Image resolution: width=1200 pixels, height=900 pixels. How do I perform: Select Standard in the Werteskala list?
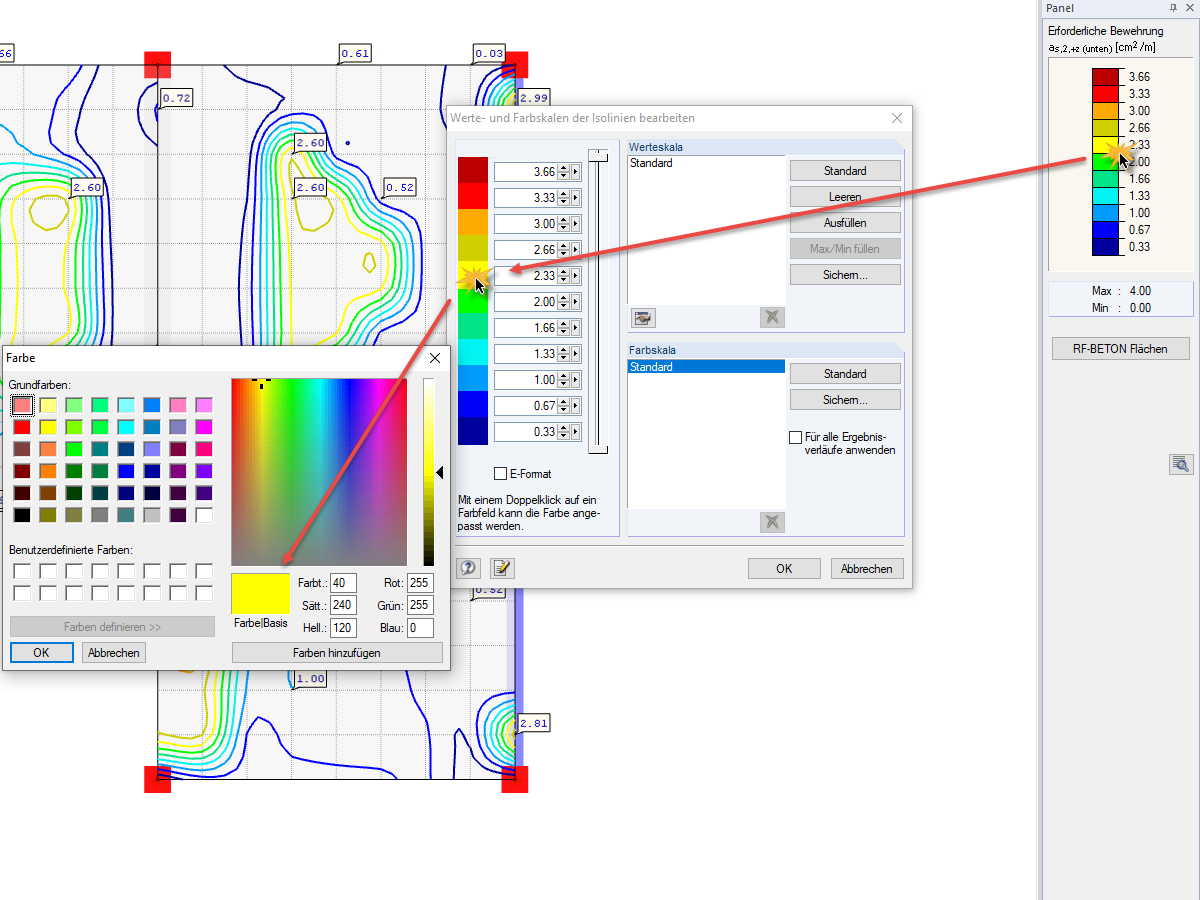click(706, 163)
